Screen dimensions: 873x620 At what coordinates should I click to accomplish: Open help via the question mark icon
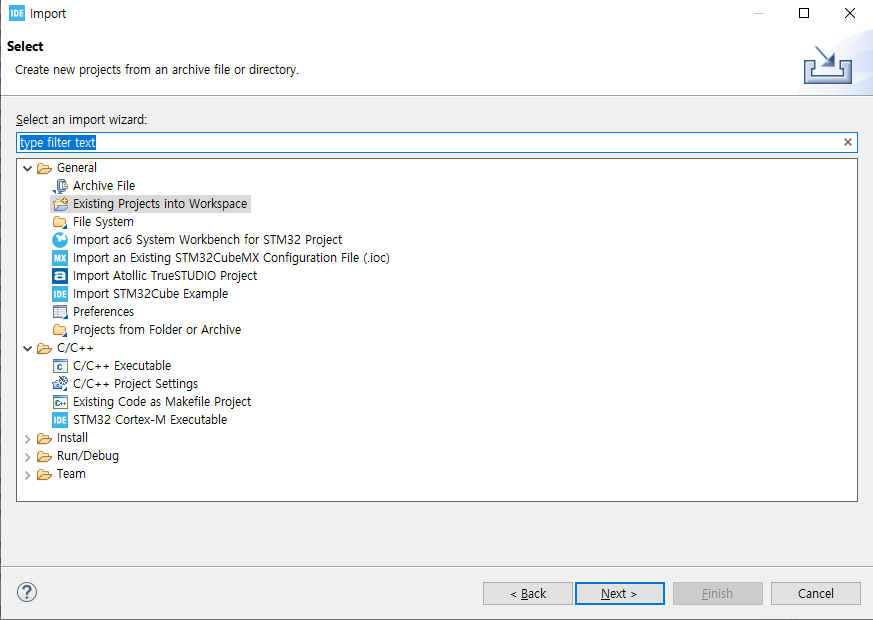pyautogui.click(x=27, y=592)
